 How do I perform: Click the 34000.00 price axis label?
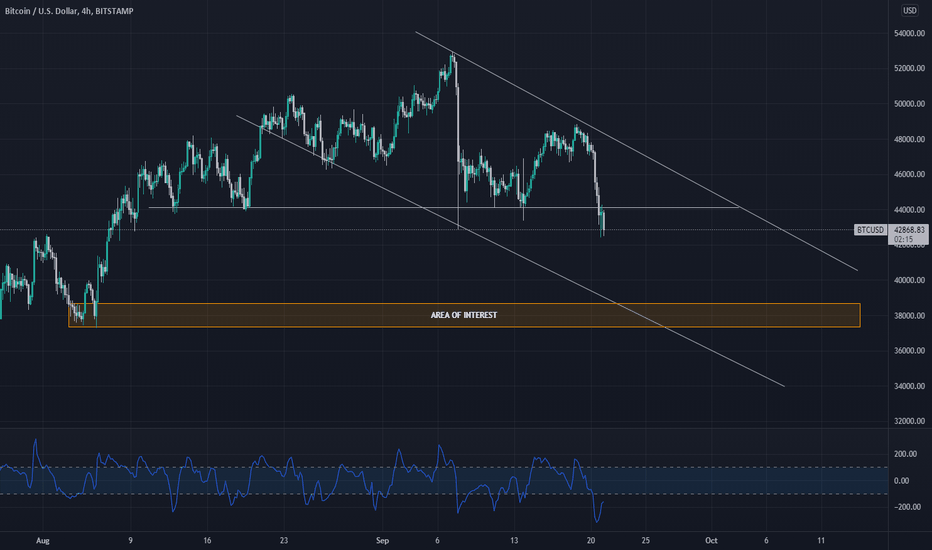click(909, 386)
